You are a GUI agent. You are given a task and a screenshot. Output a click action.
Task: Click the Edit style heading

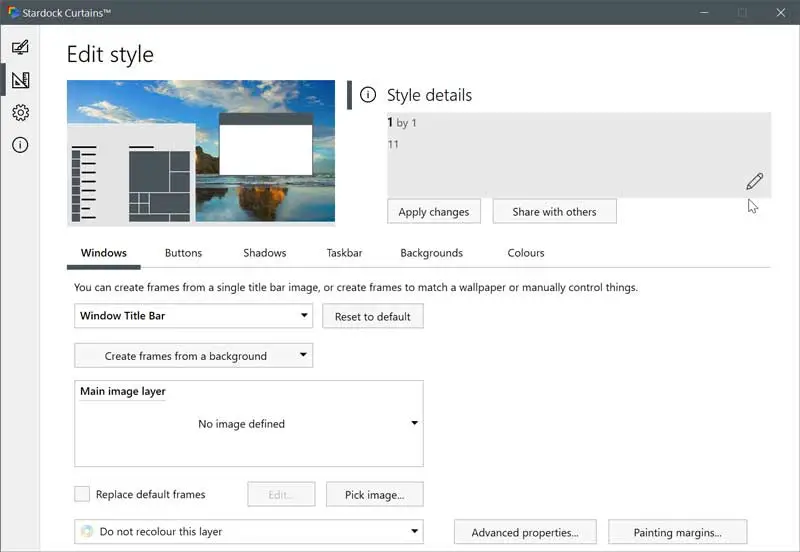coord(110,55)
